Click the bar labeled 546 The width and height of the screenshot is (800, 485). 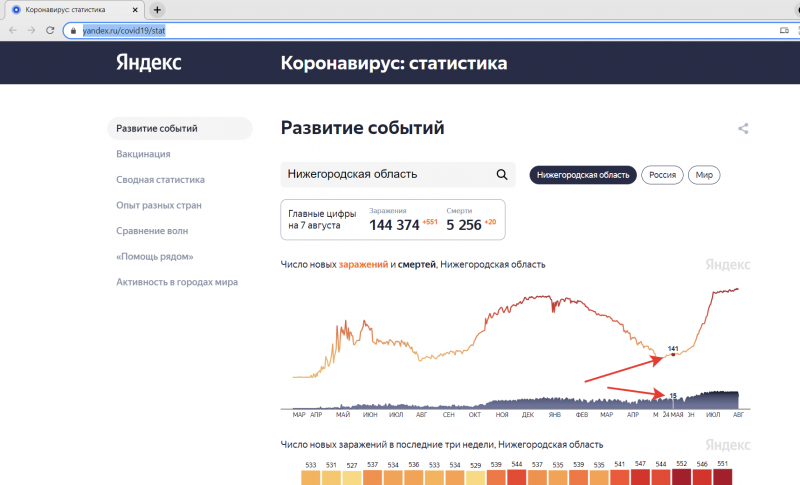(702, 477)
